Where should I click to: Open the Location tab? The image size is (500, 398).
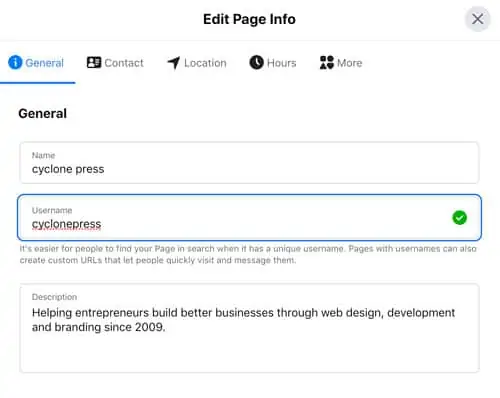197,63
